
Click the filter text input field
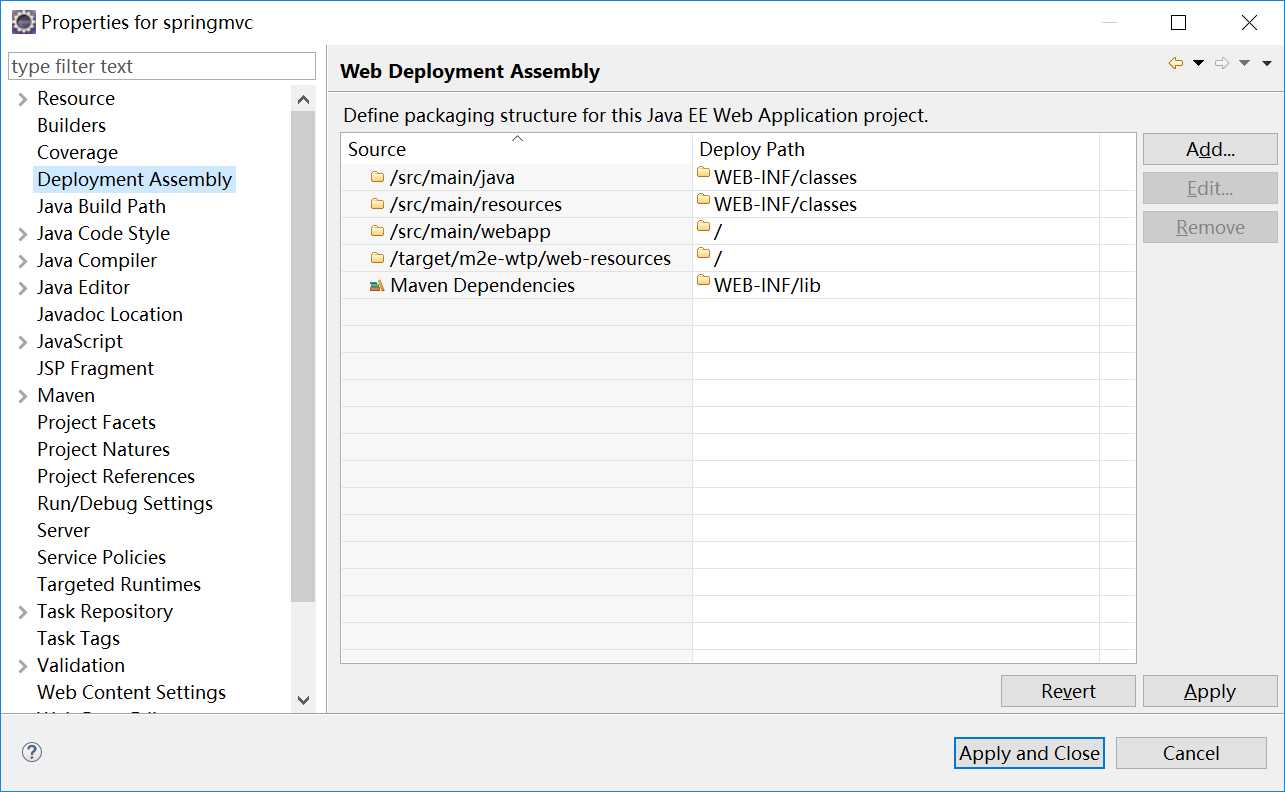161,66
